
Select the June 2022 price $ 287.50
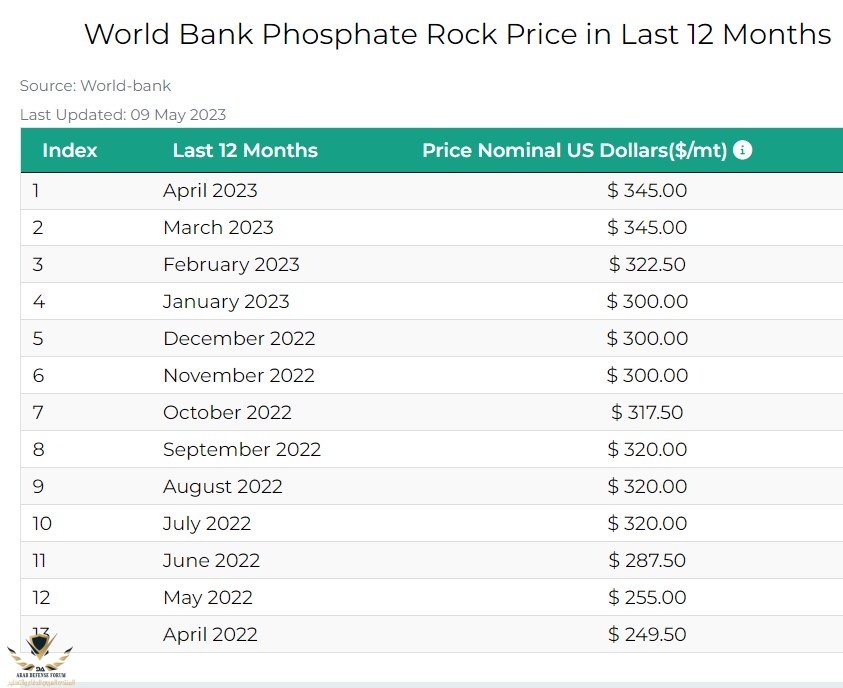pos(647,561)
